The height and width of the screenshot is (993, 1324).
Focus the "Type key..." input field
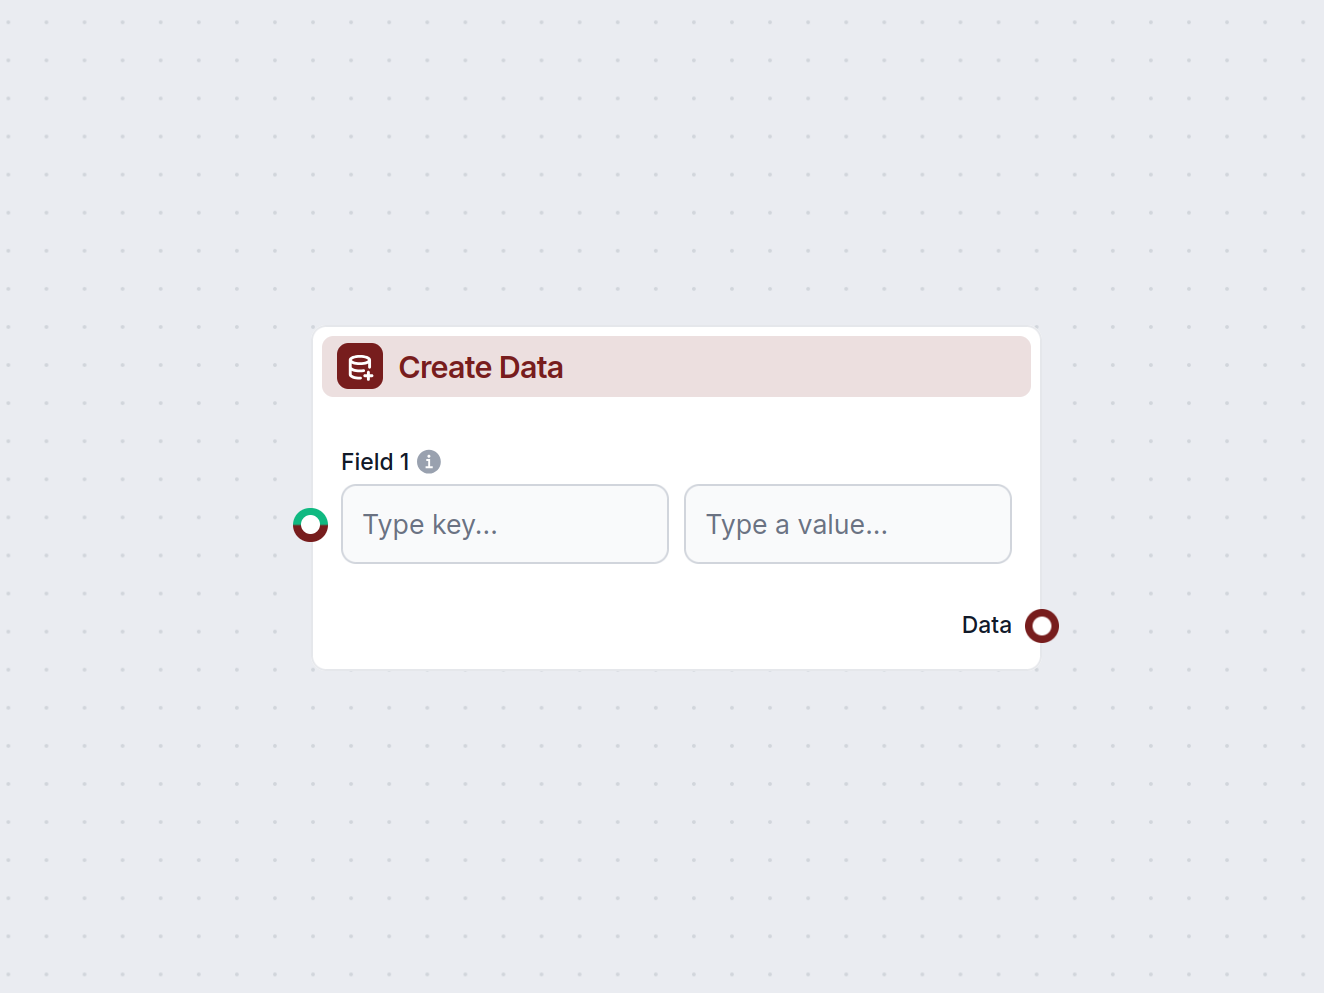click(x=504, y=524)
